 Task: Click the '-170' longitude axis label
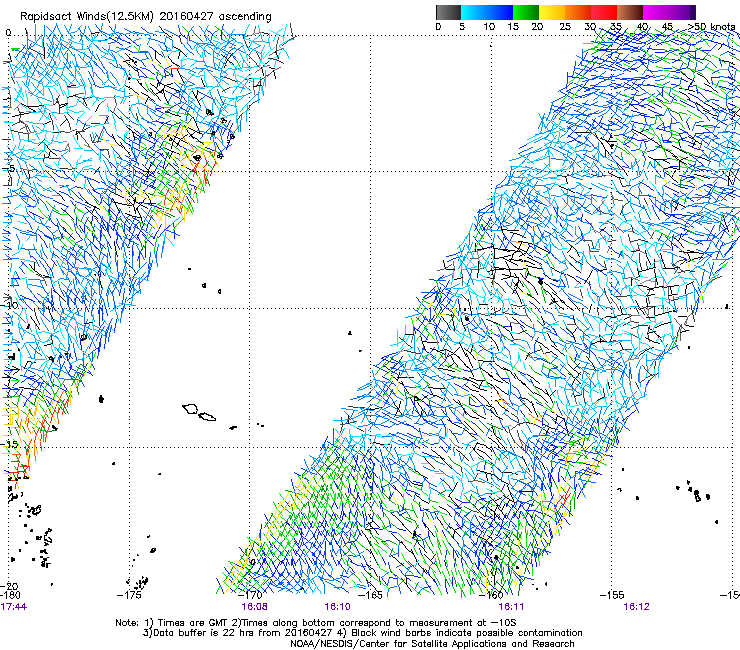pyautogui.click(x=250, y=595)
